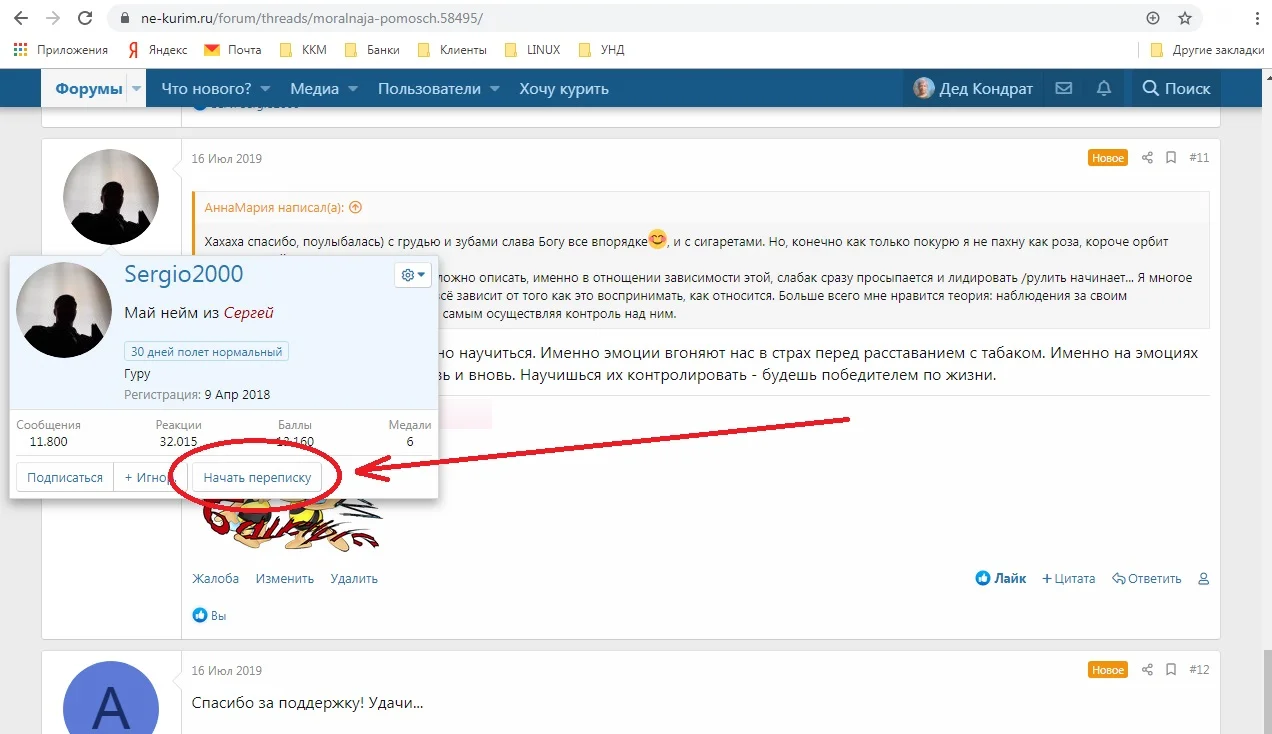Viewport: 1272px width, 734px height.
Task: Open the УНД bookmarks folder
Action: point(601,50)
